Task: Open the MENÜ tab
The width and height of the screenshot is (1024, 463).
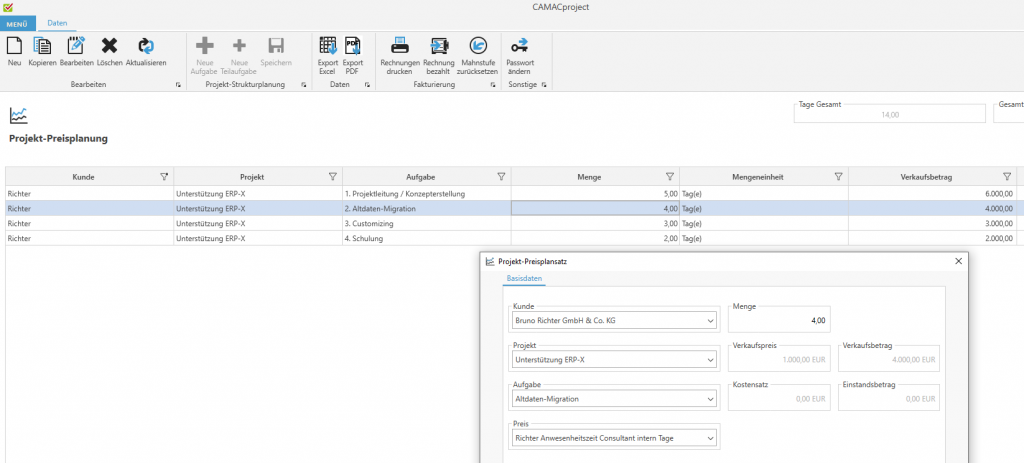Action: [x=18, y=24]
